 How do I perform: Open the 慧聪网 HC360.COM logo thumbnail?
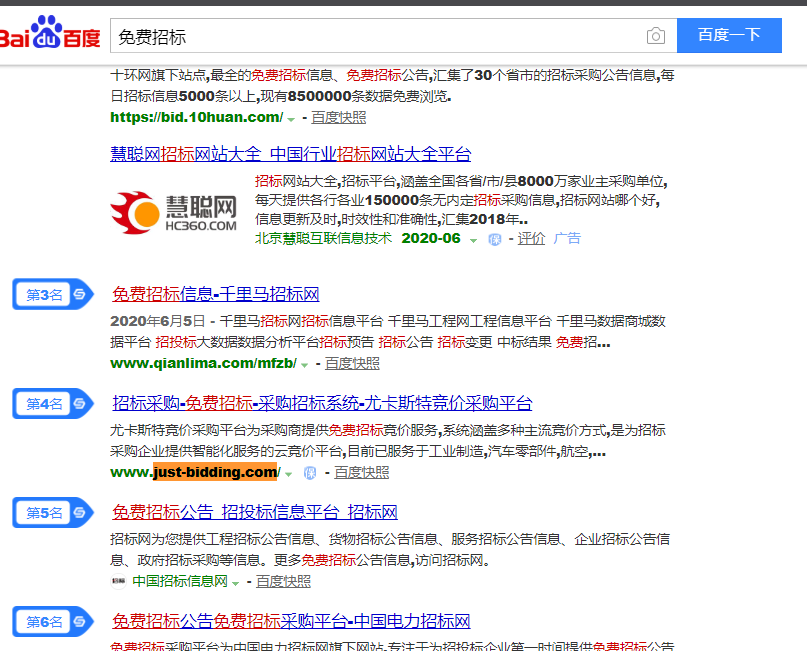pos(173,213)
